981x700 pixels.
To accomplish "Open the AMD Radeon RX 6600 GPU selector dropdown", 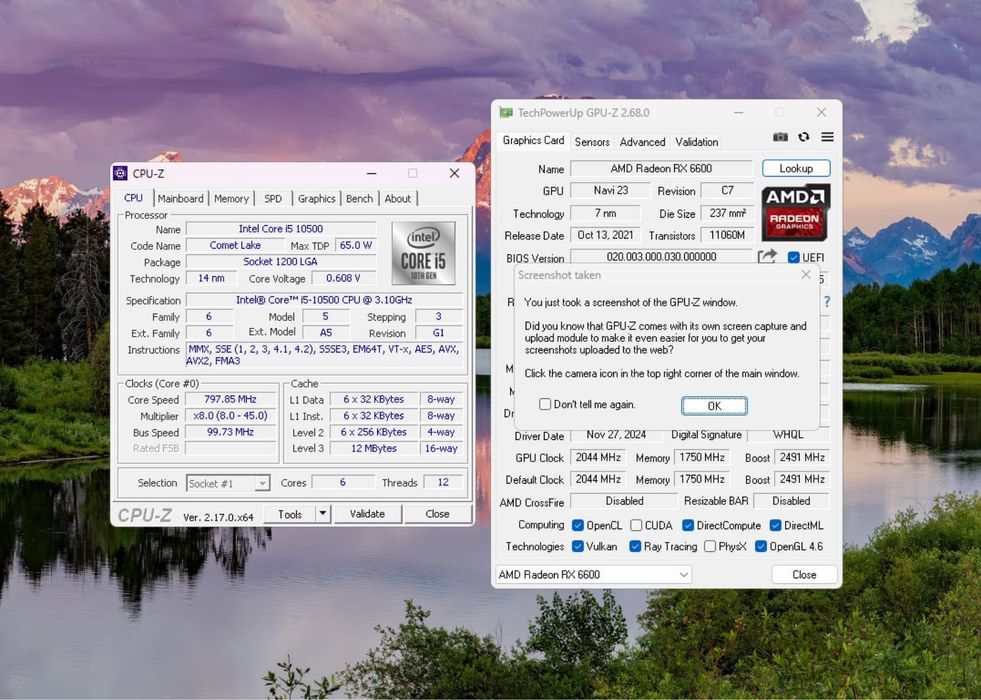I will pos(594,574).
